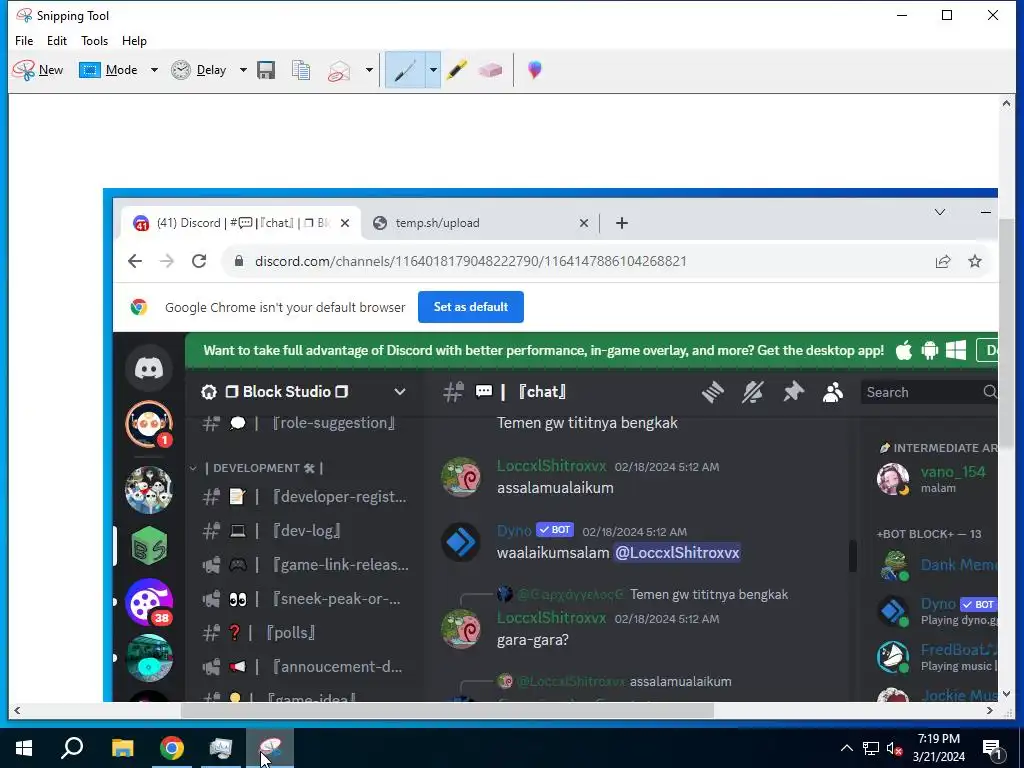Copy the snip to clipboard
The width and height of the screenshot is (1024, 768).
pyautogui.click(x=301, y=70)
